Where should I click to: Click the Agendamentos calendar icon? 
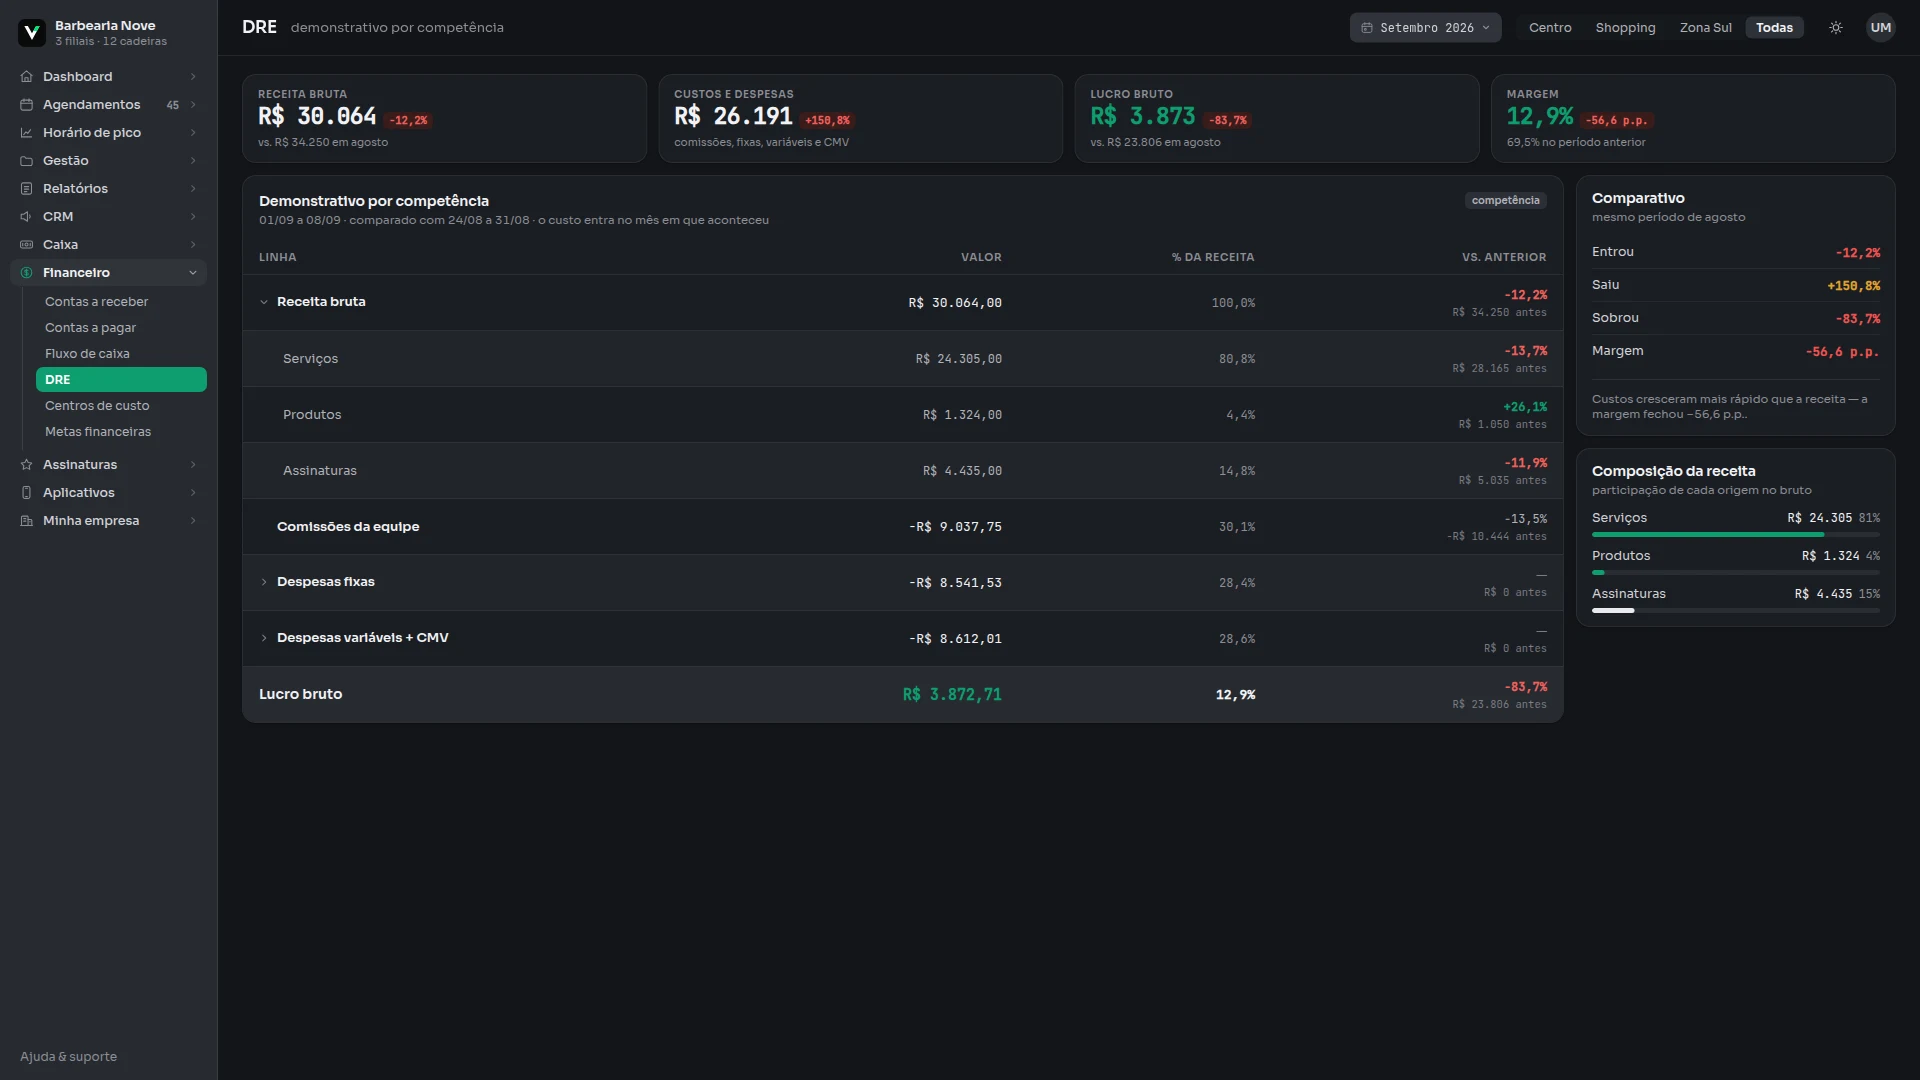pyautogui.click(x=27, y=105)
